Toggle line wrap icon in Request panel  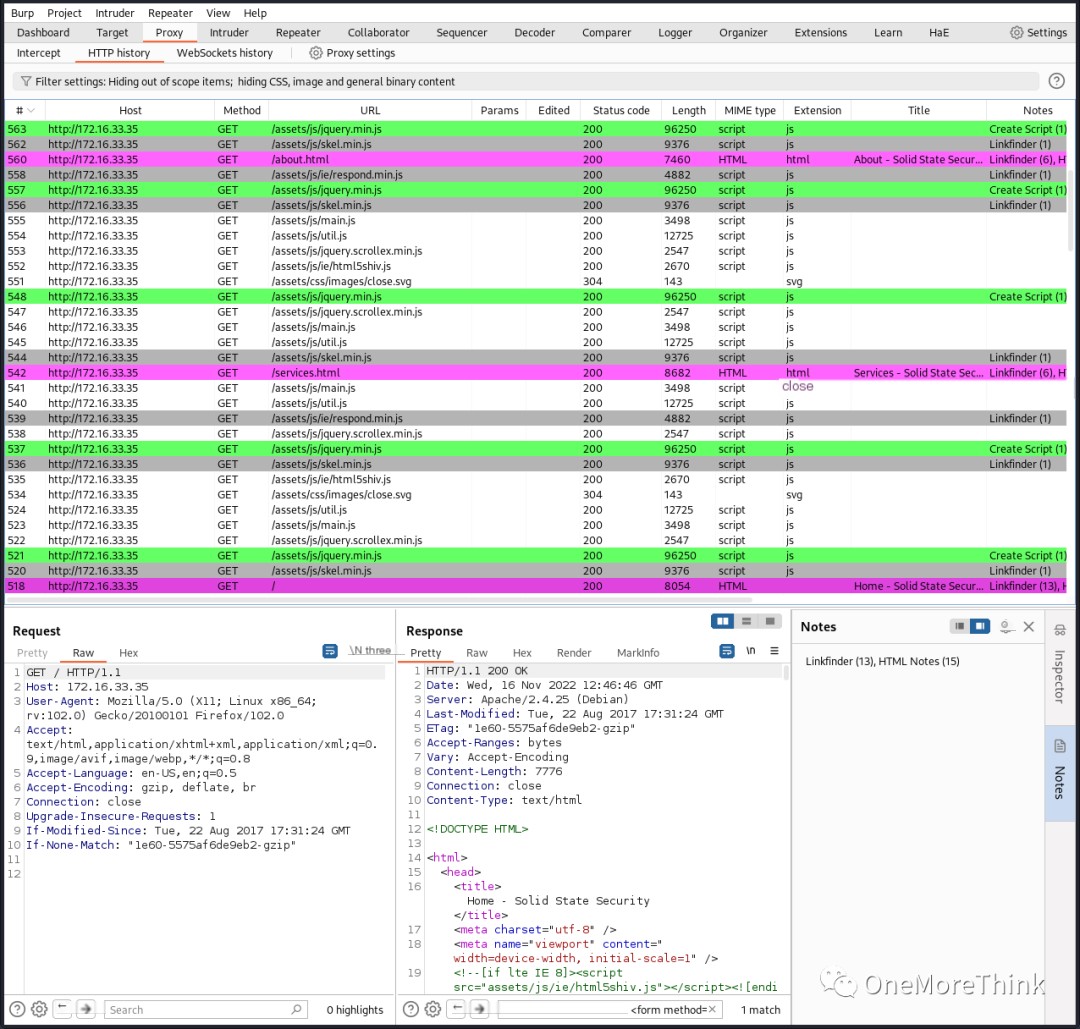coord(330,651)
